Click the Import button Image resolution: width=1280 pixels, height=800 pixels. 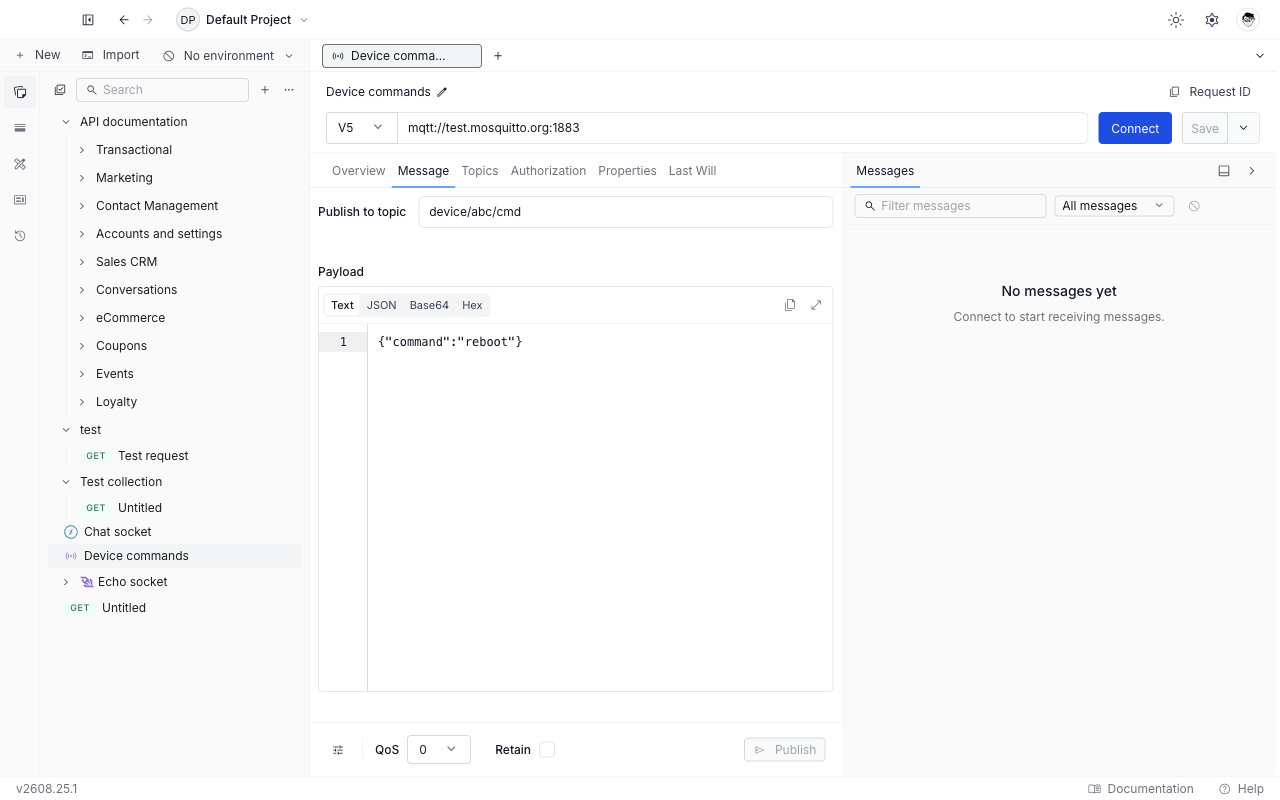click(x=111, y=56)
